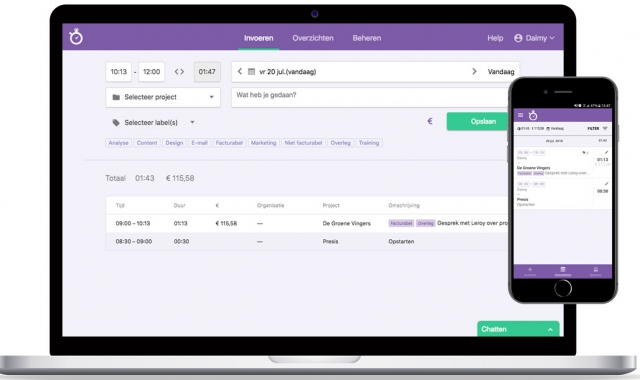Go to next day arrow
The image size is (640, 380).
point(474,71)
